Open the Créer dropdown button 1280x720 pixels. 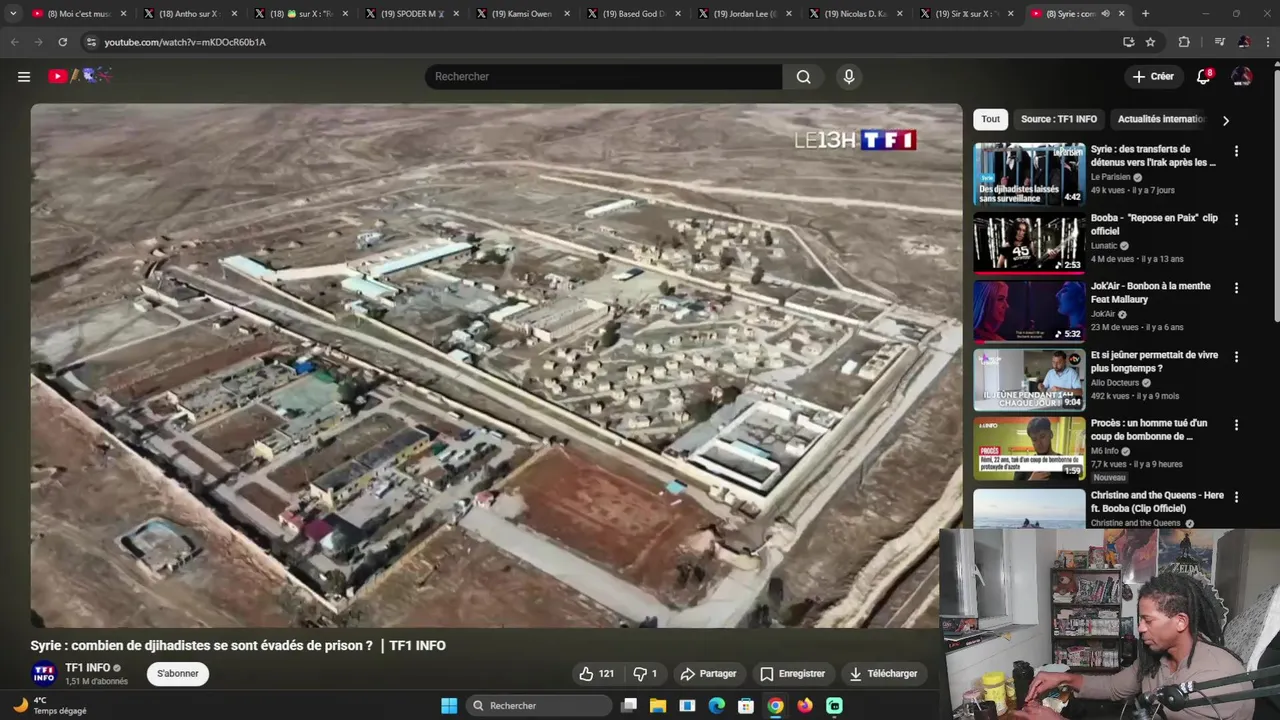pos(1153,76)
